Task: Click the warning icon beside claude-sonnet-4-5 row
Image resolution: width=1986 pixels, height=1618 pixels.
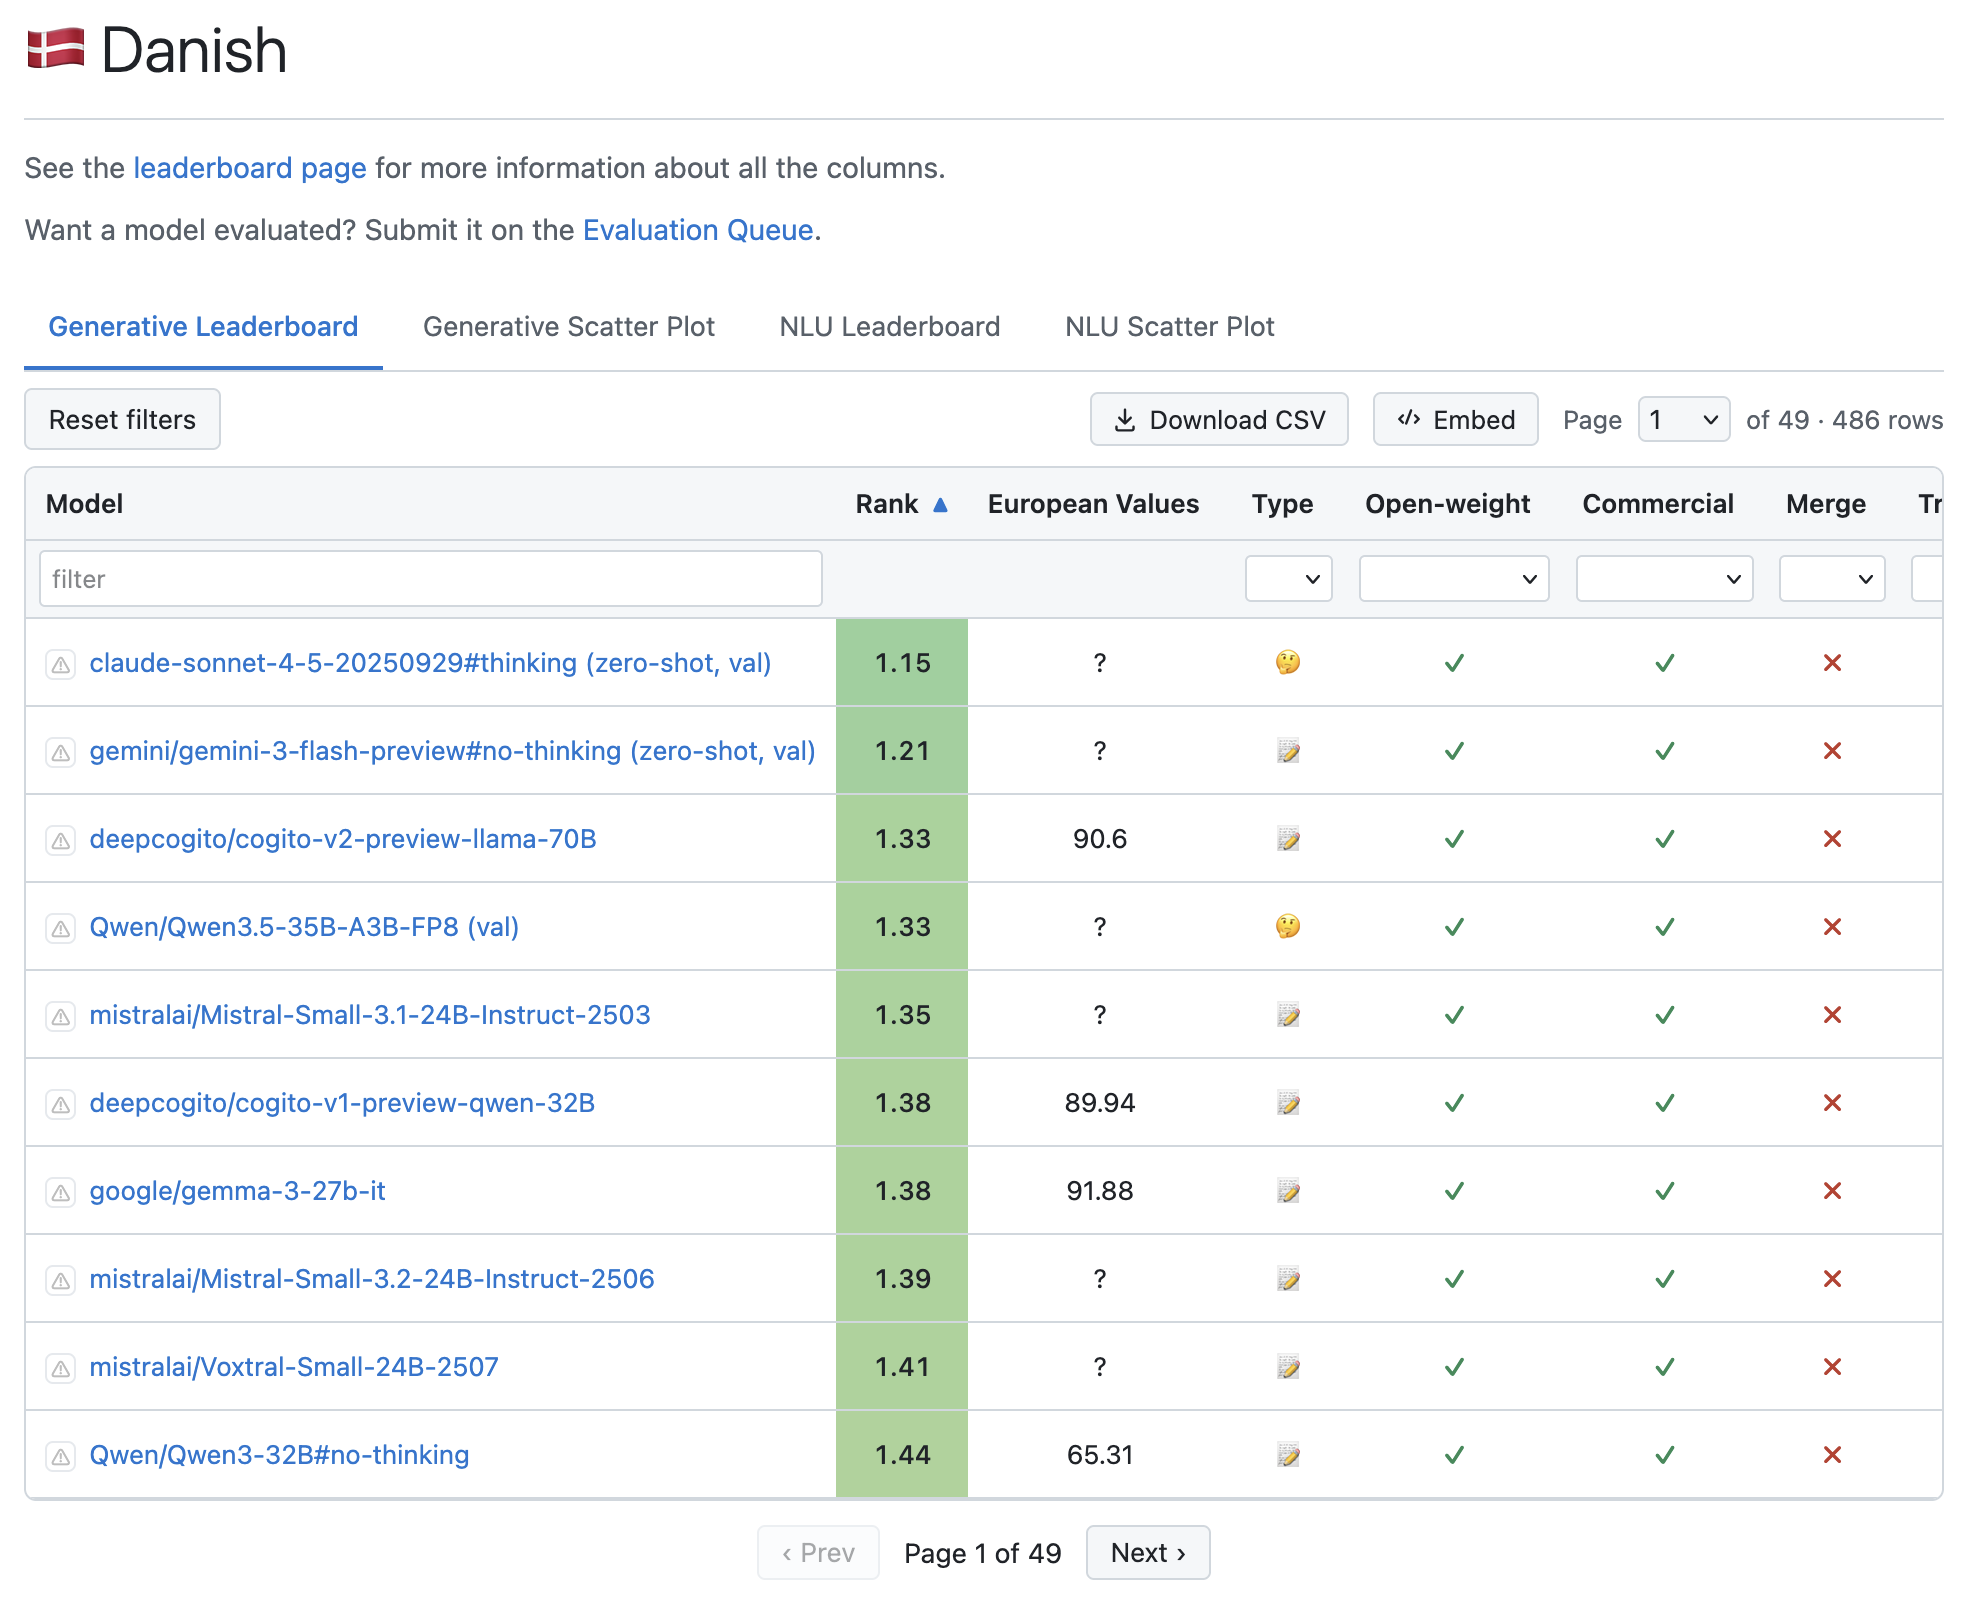Action: click(61, 664)
